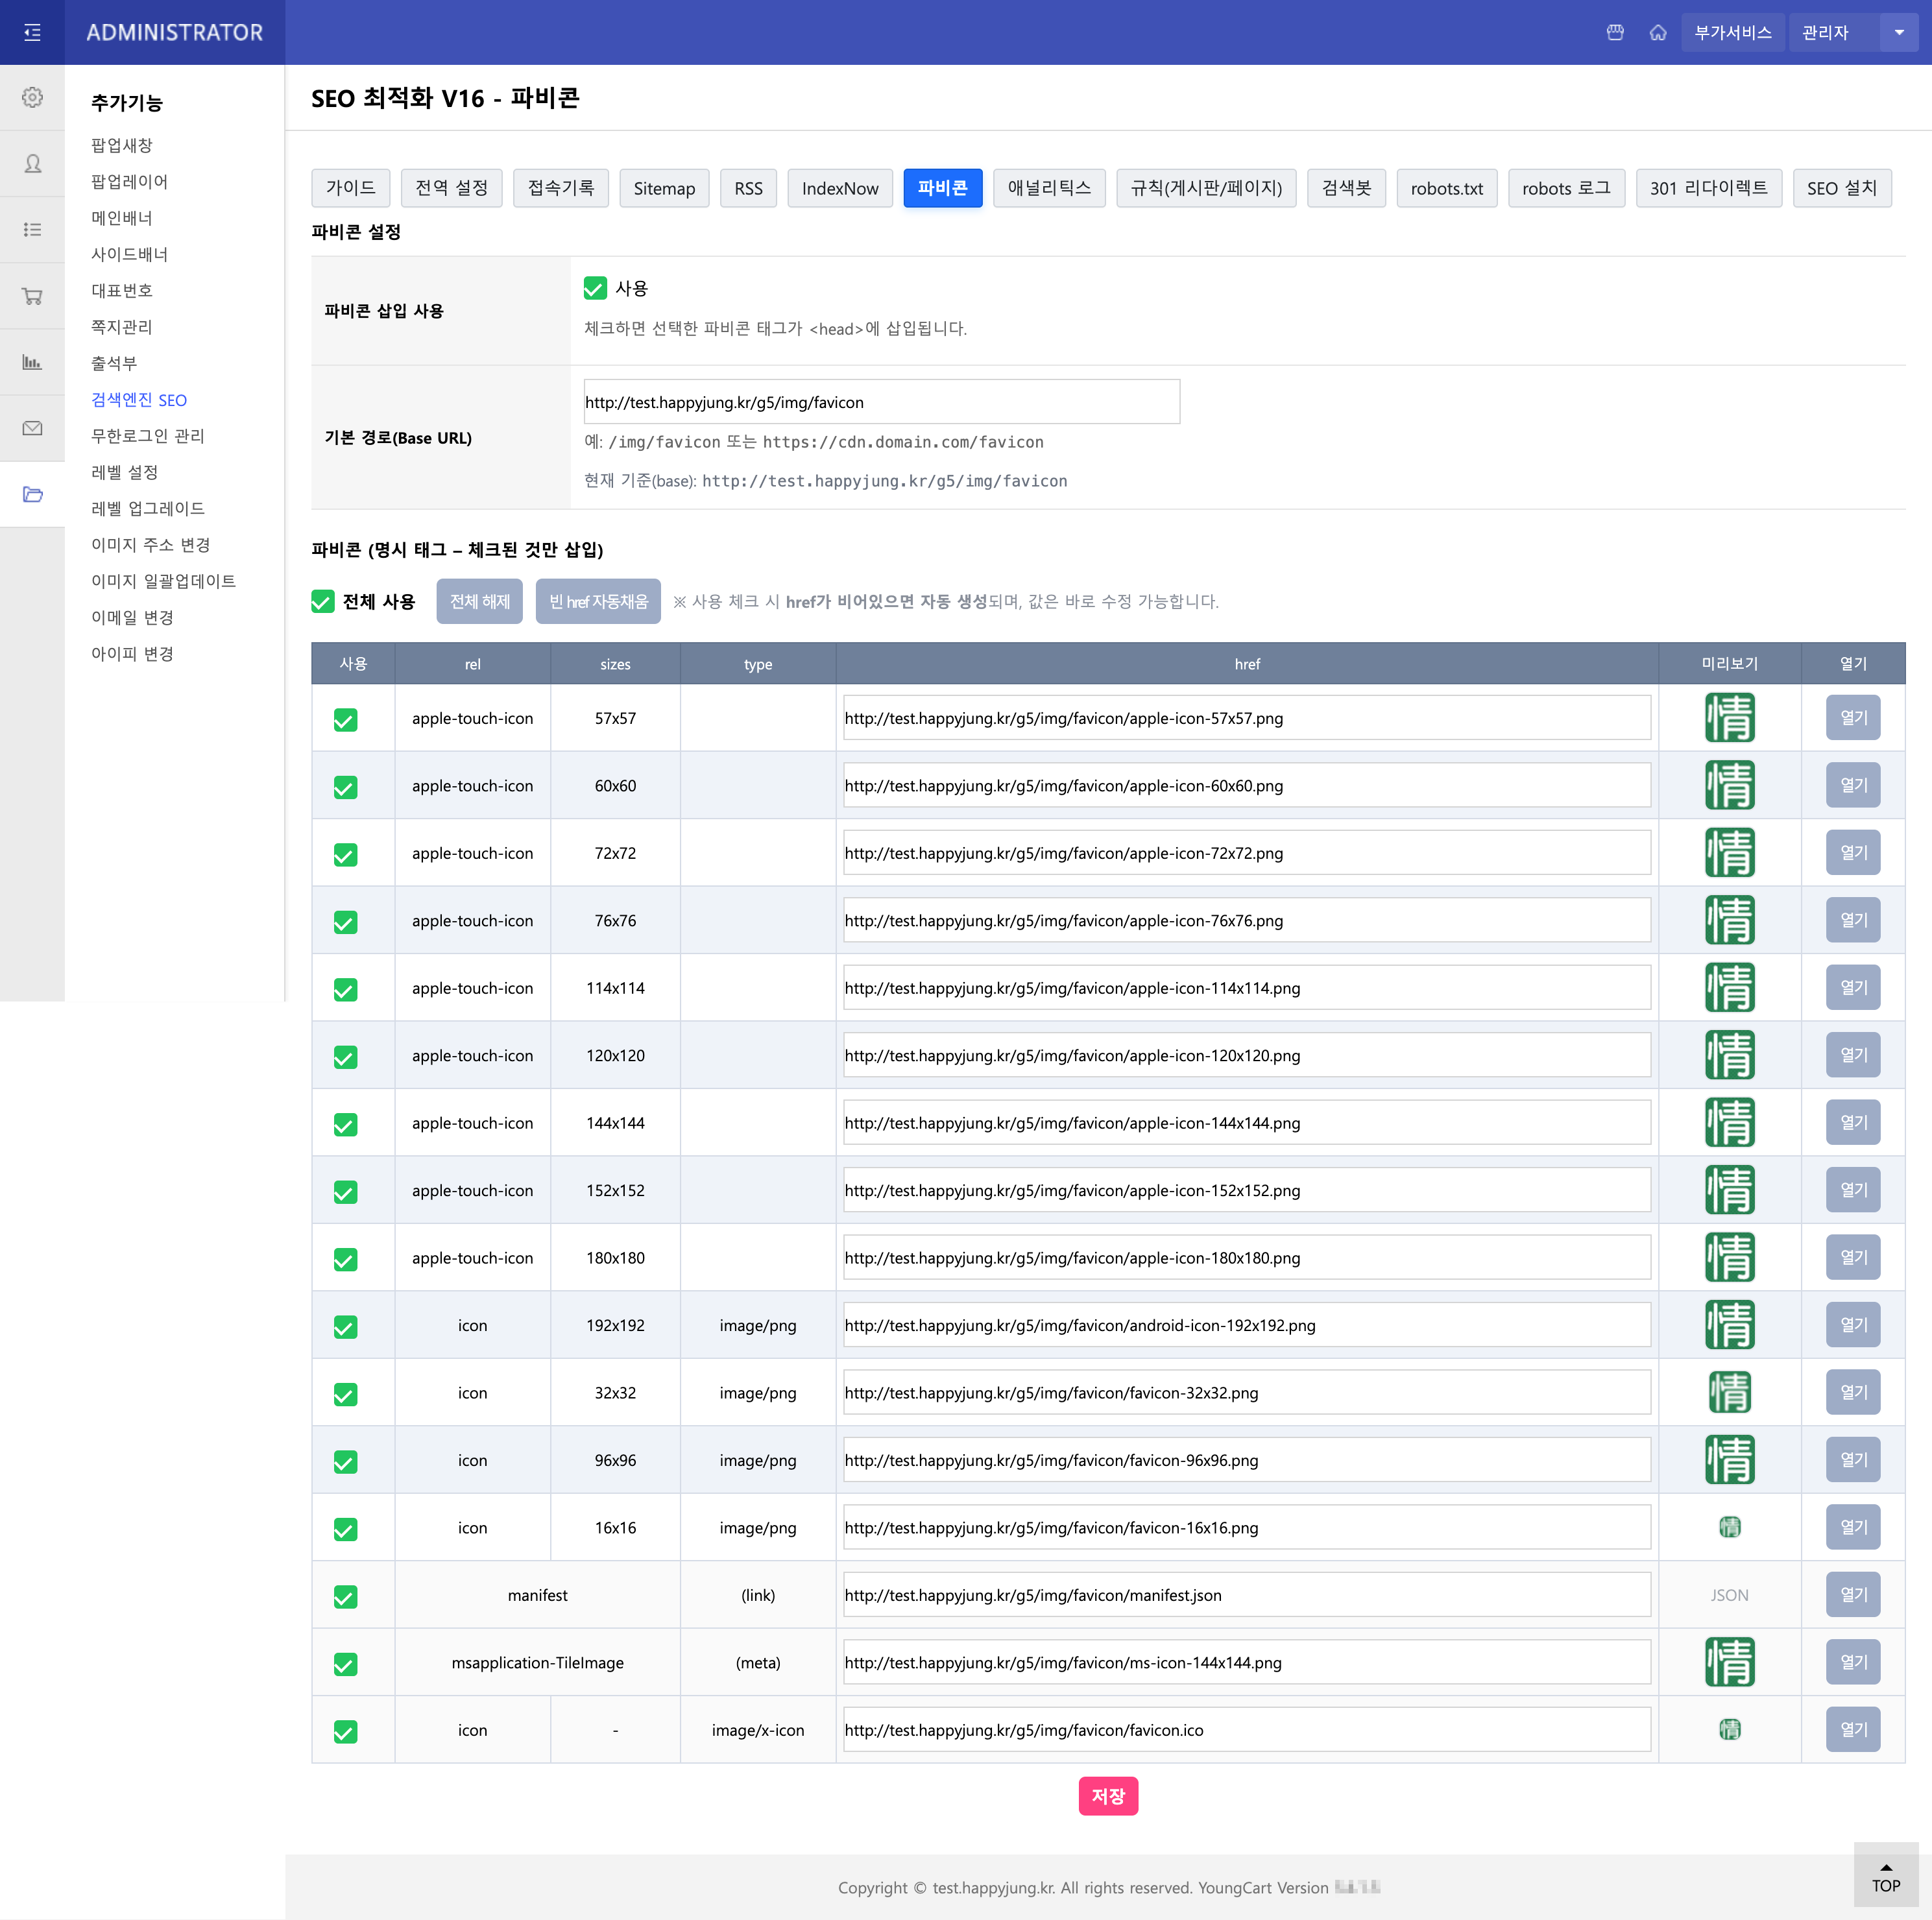Viewport: 1932px width, 1920px height.
Task: Open the shopping cart sidebar icon
Action: [32, 296]
